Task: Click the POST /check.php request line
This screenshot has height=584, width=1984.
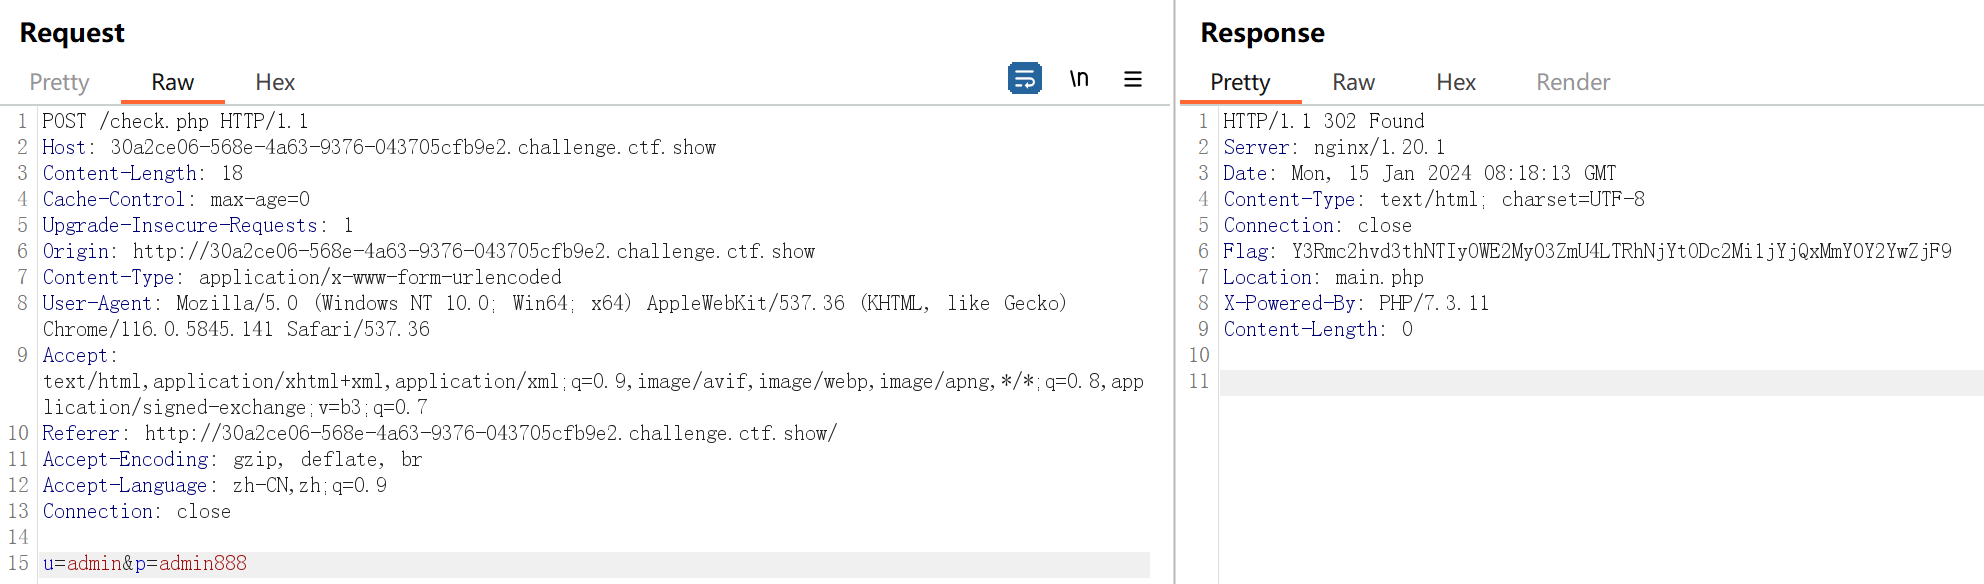Action: point(175,121)
